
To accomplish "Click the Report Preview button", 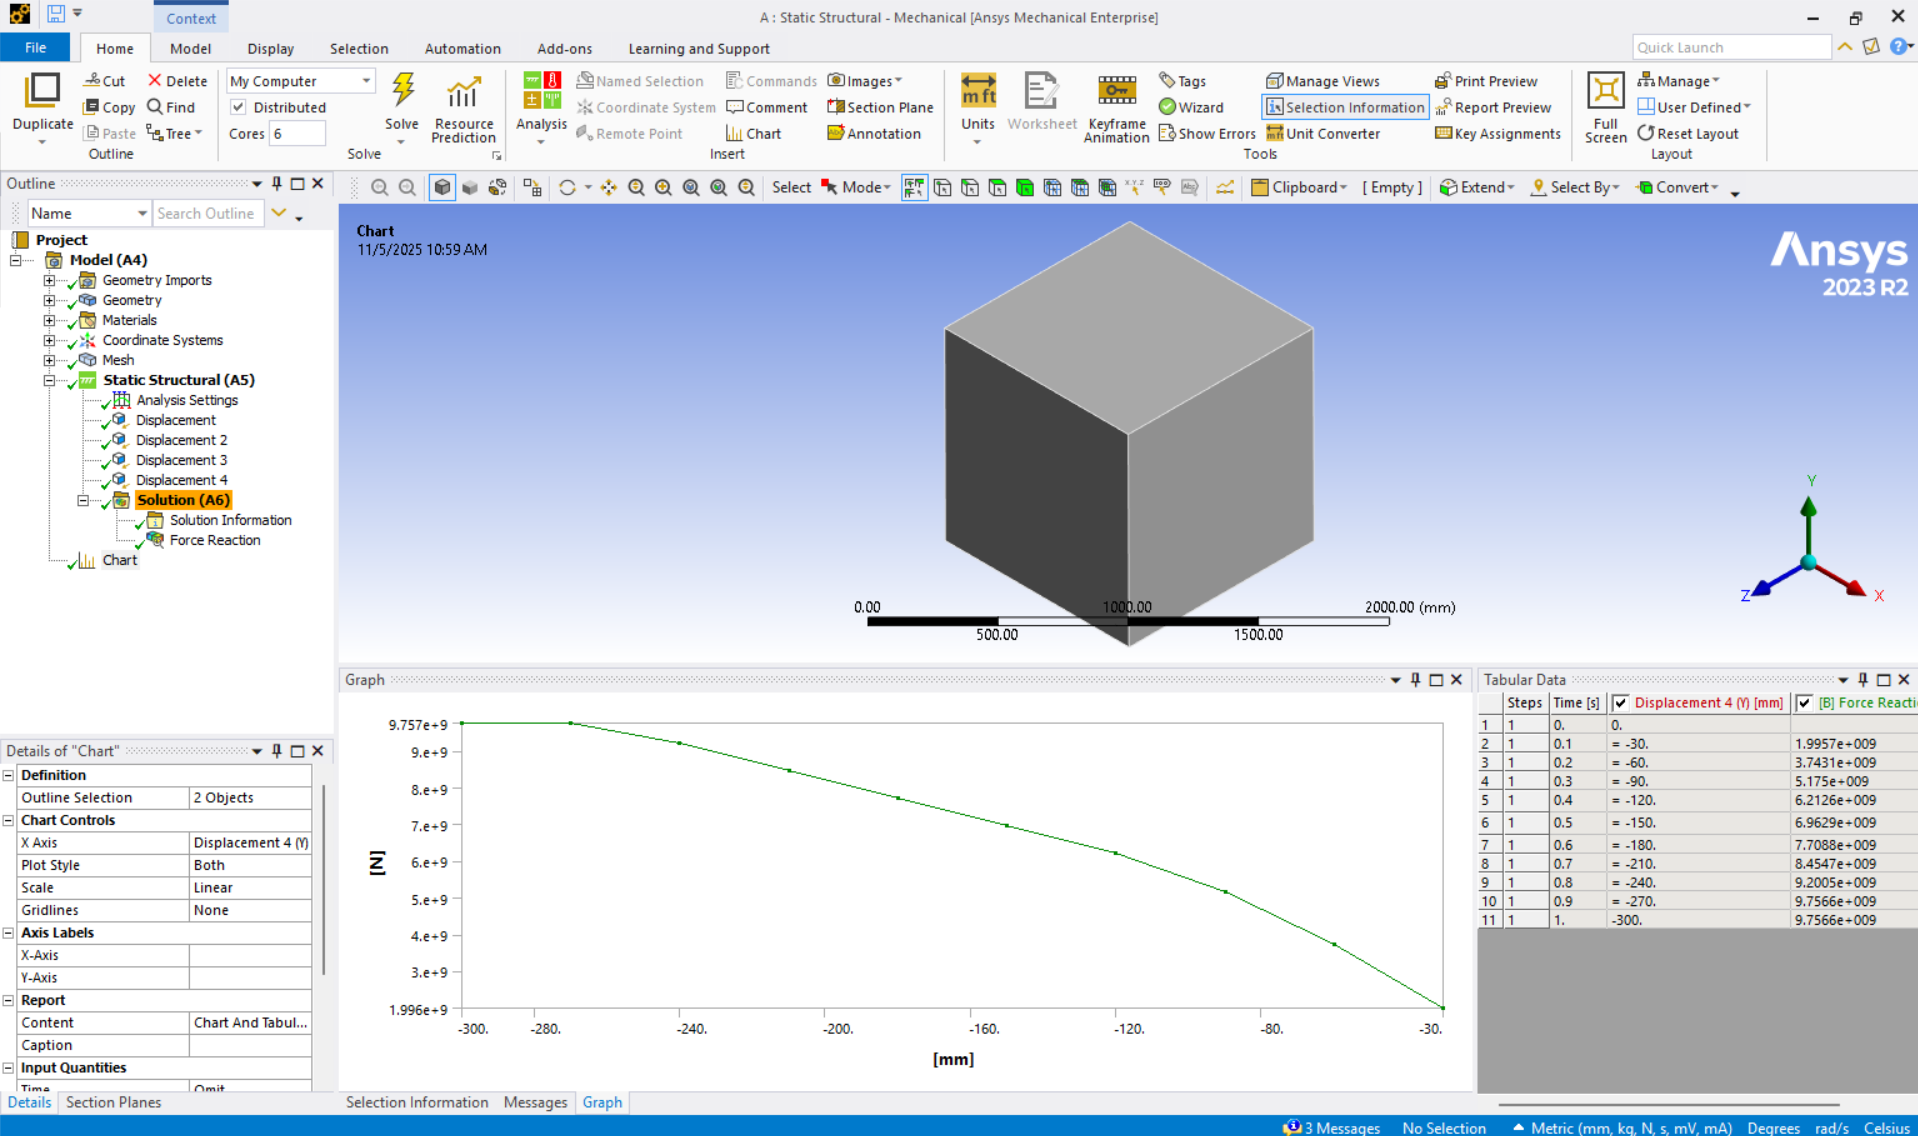I will pyautogui.click(x=1493, y=107).
